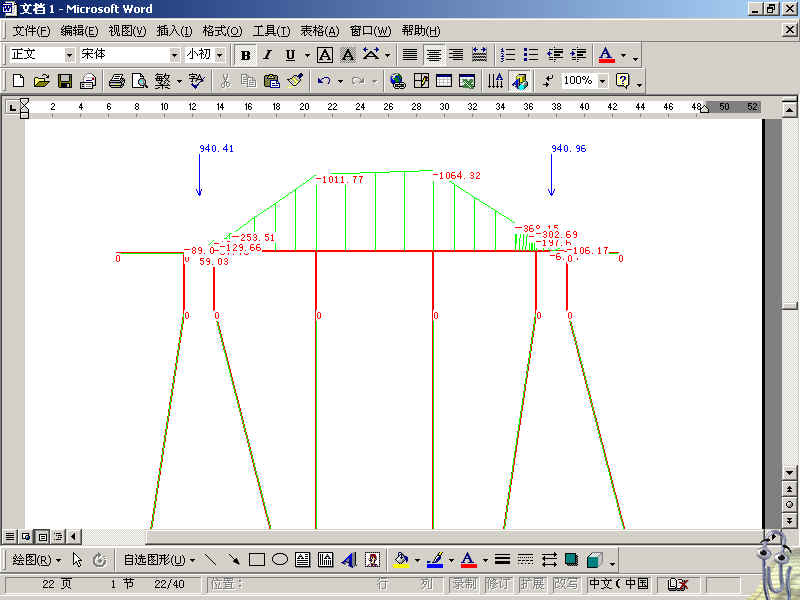Viewport: 800px width, 600px height.
Task: Open the Microsoft Word Help icon
Action: pos(622,81)
